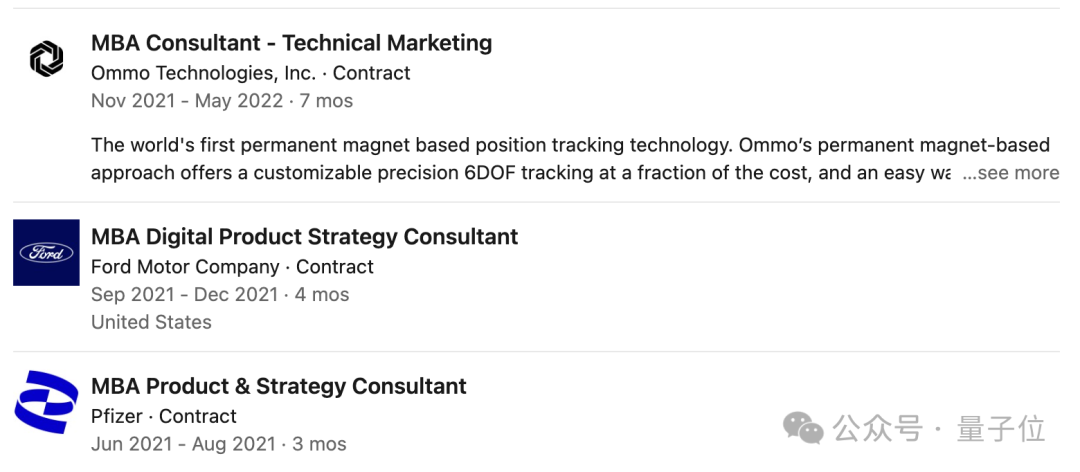1080x472 pixels.
Task: Open the Ford Motor Company logo
Action: point(46,252)
